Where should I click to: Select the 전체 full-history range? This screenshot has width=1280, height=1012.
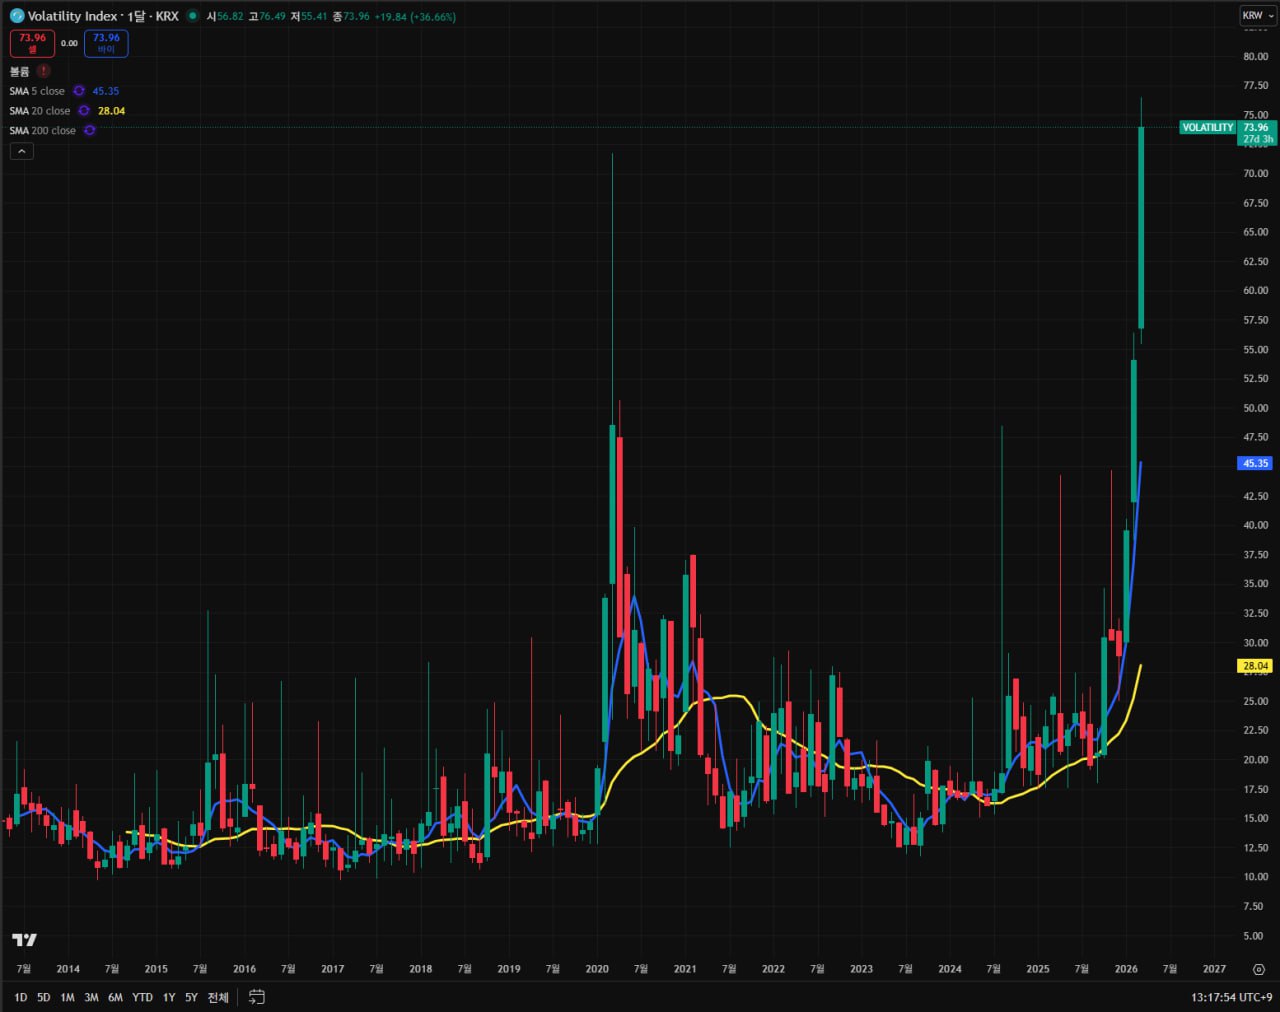click(x=217, y=997)
